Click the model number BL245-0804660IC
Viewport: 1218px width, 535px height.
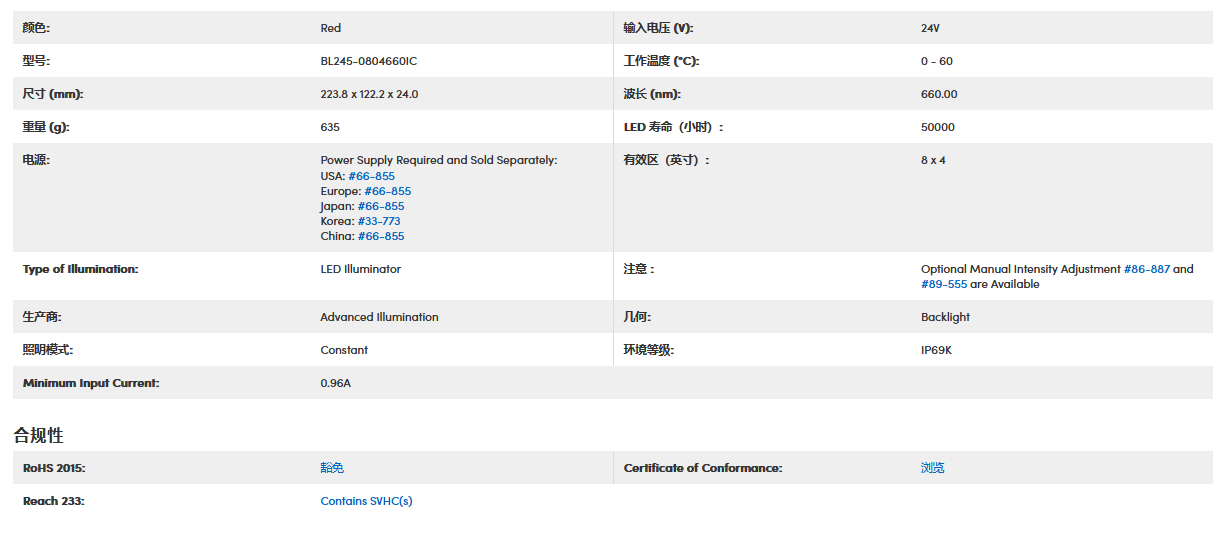(368, 61)
